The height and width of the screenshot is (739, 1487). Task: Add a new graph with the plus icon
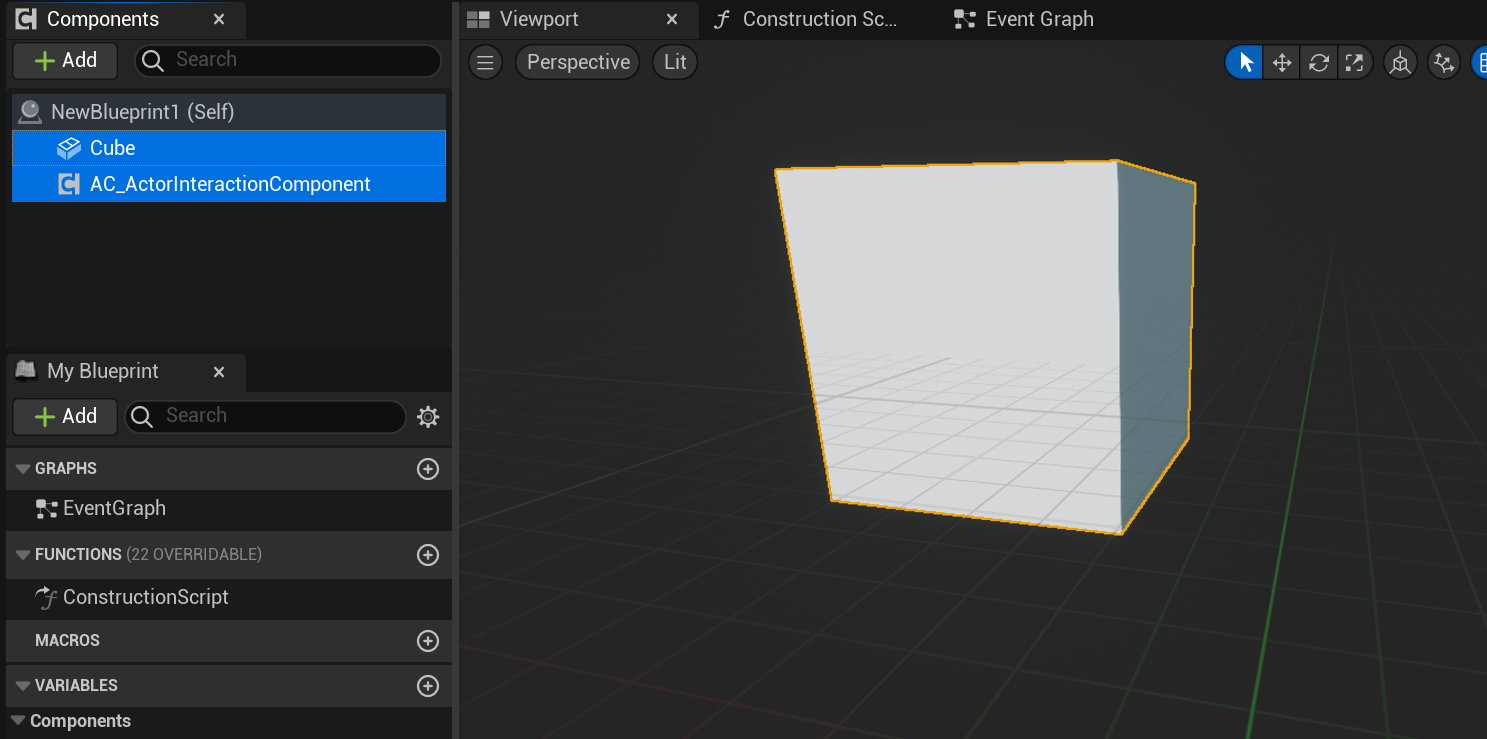coord(428,469)
